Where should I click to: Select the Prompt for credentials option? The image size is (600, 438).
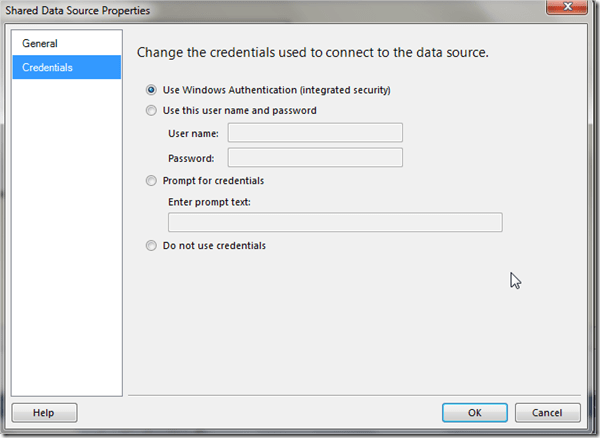[152, 181]
